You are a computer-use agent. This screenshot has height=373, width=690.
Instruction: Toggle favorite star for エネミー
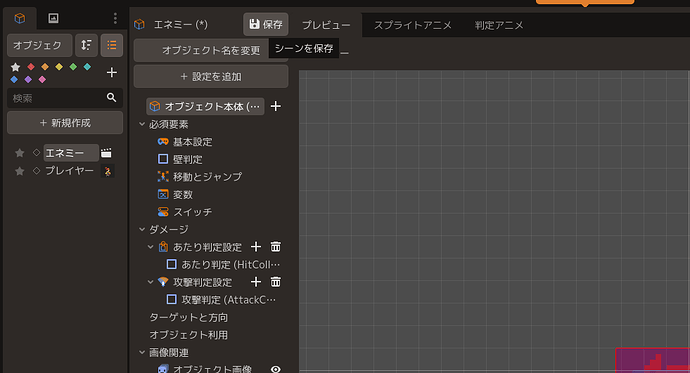[19, 153]
